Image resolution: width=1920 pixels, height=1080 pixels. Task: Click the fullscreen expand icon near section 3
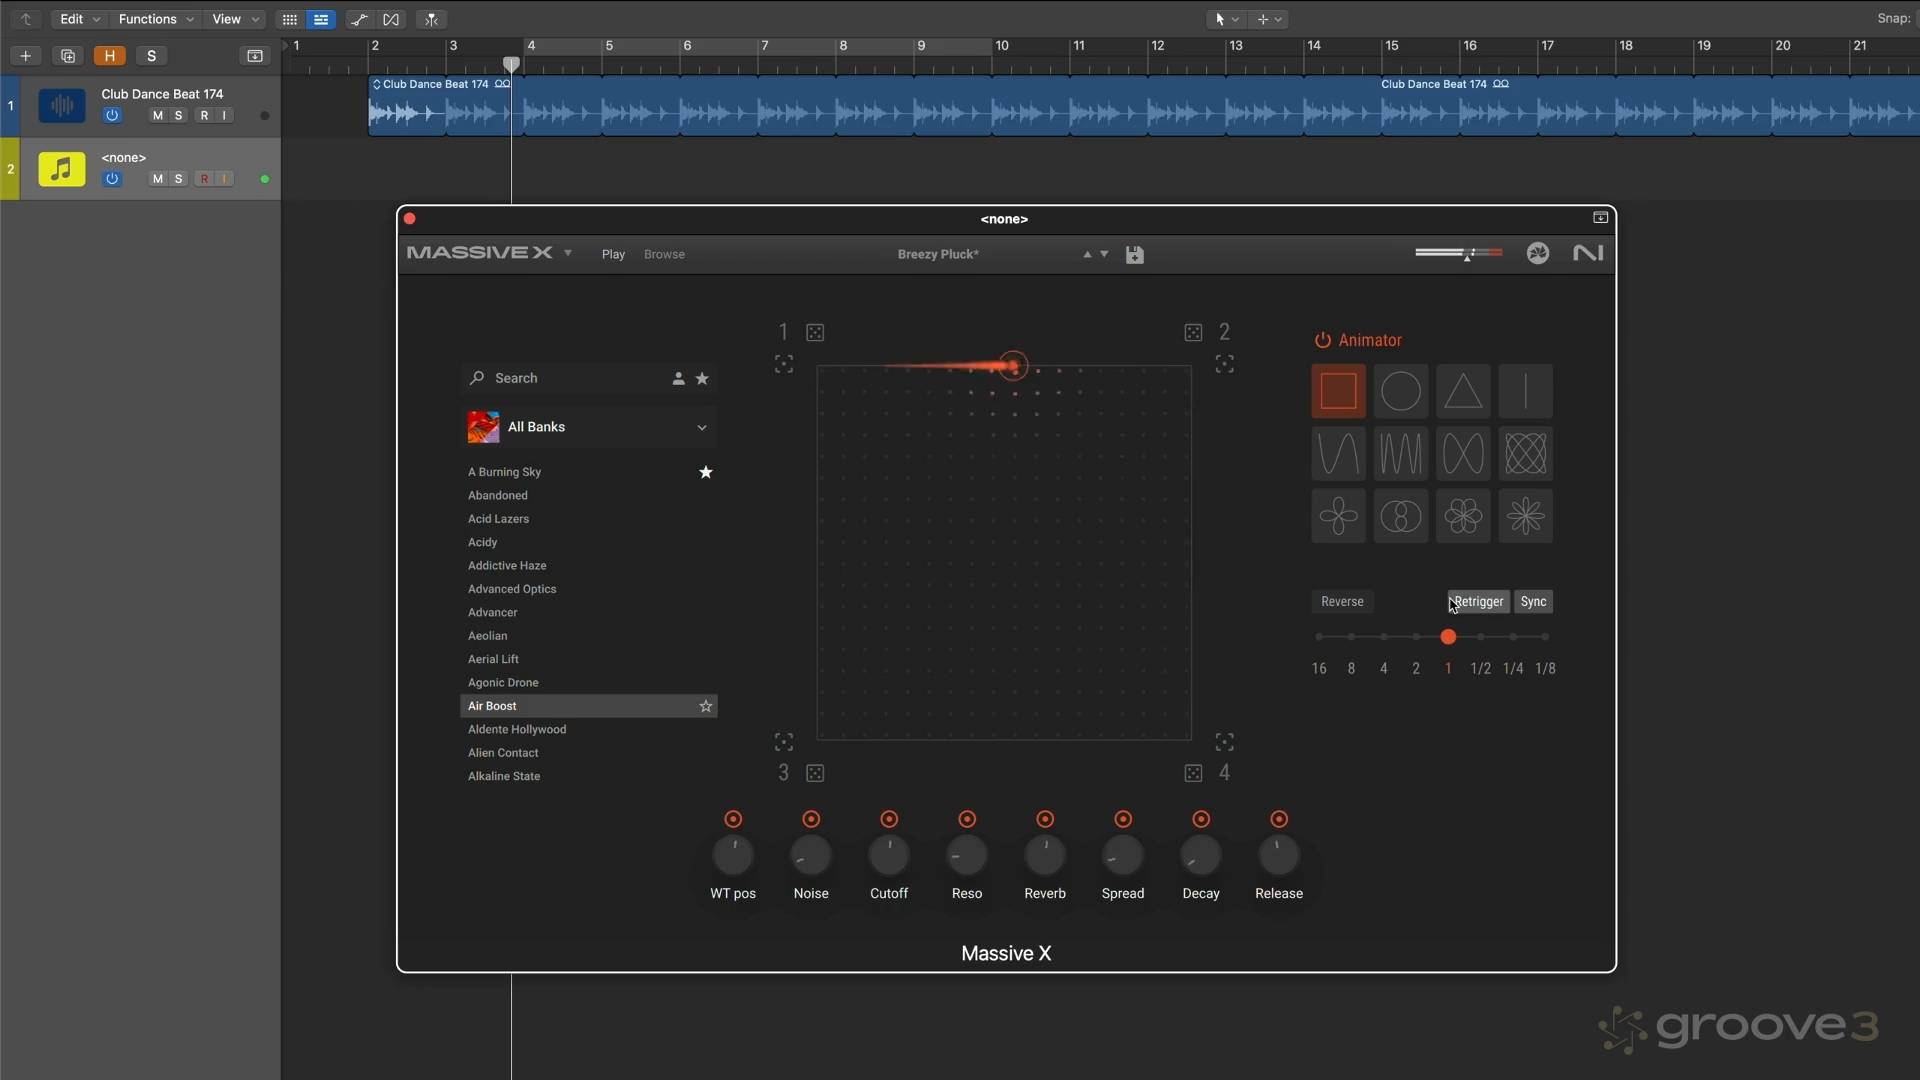783,741
